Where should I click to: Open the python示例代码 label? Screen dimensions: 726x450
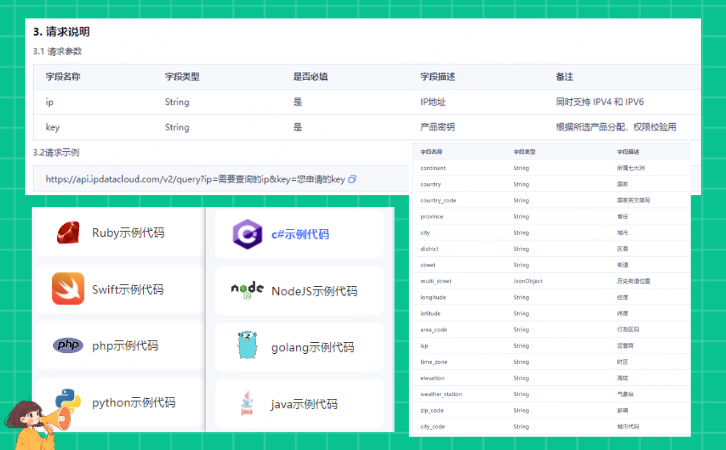click(134, 403)
